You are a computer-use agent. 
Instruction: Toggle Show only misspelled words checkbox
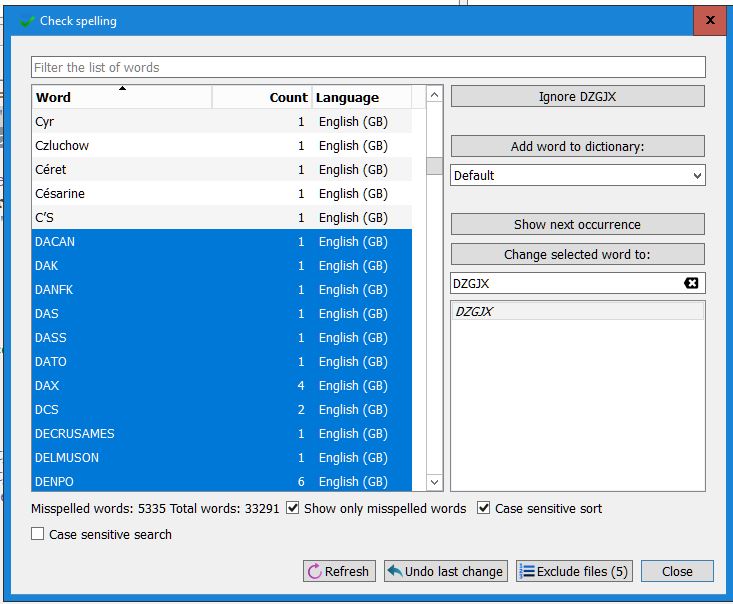pyautogui.click(x=293, y=508)
